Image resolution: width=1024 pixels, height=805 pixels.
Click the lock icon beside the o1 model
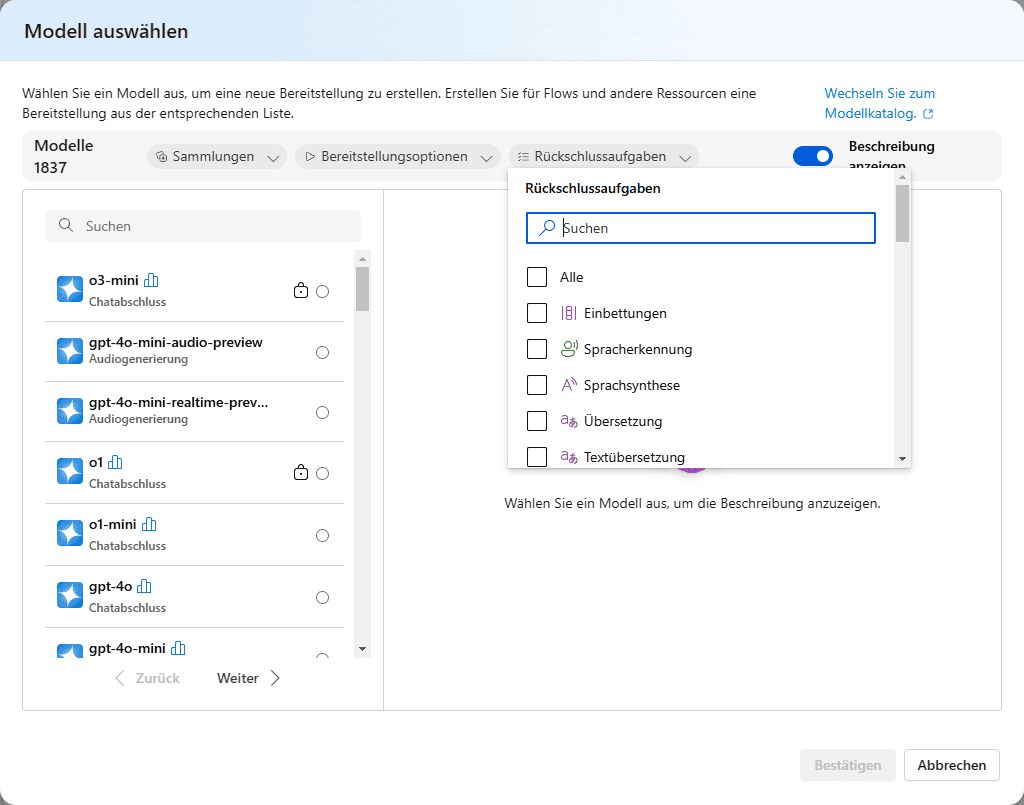(x=300, y=473)
